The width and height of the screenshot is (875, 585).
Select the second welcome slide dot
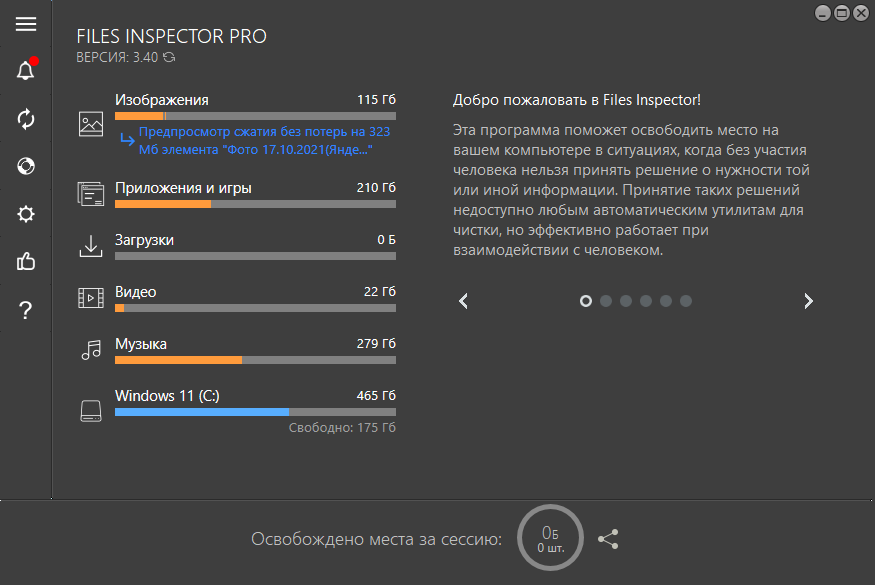tap(605, 301)
